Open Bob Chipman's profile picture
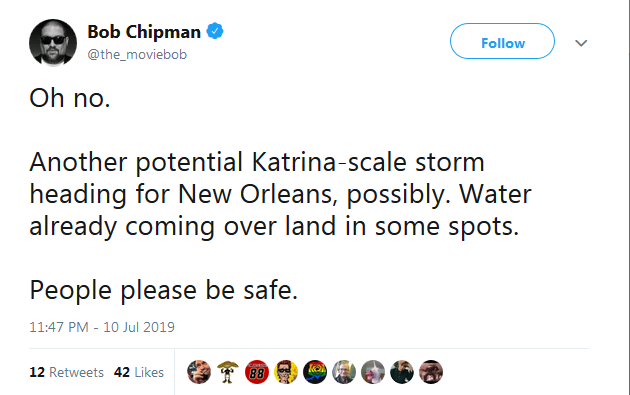 [53, 43]
